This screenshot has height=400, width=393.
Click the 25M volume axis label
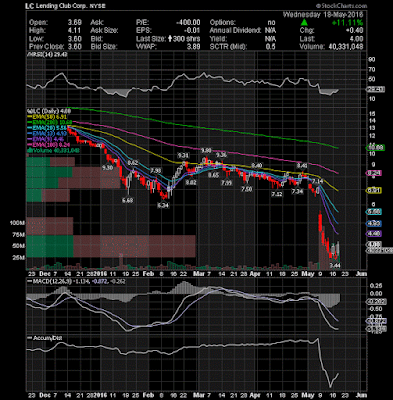pos(19,258)
